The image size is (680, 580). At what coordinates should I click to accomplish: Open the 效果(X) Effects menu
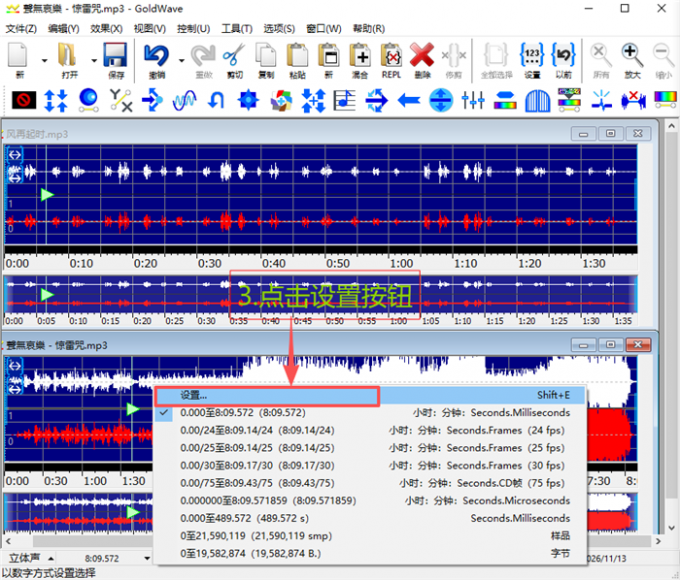coord(106,28)
